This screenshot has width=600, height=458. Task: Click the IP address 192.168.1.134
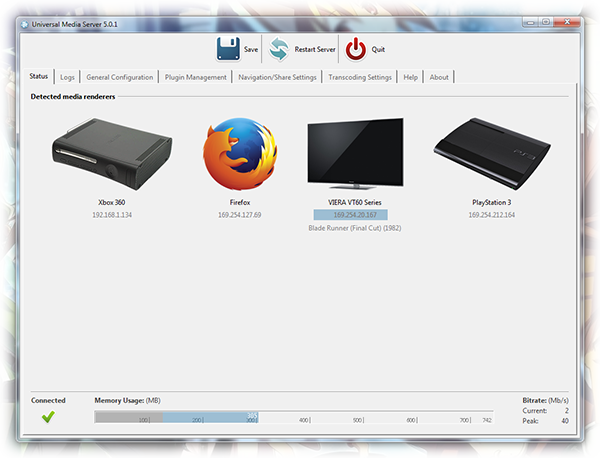(x=112, y=215)
